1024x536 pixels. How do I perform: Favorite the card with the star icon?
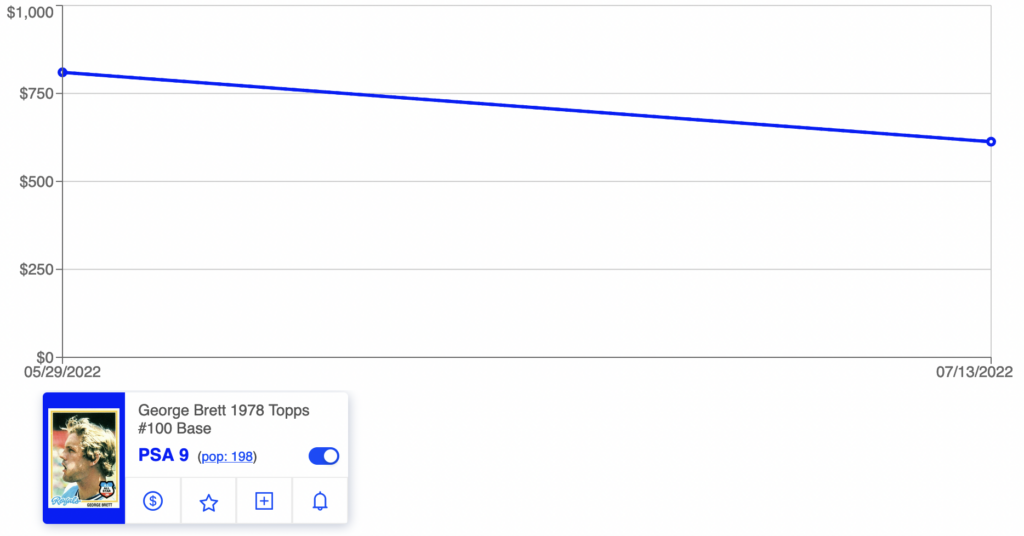click(208, 502)
